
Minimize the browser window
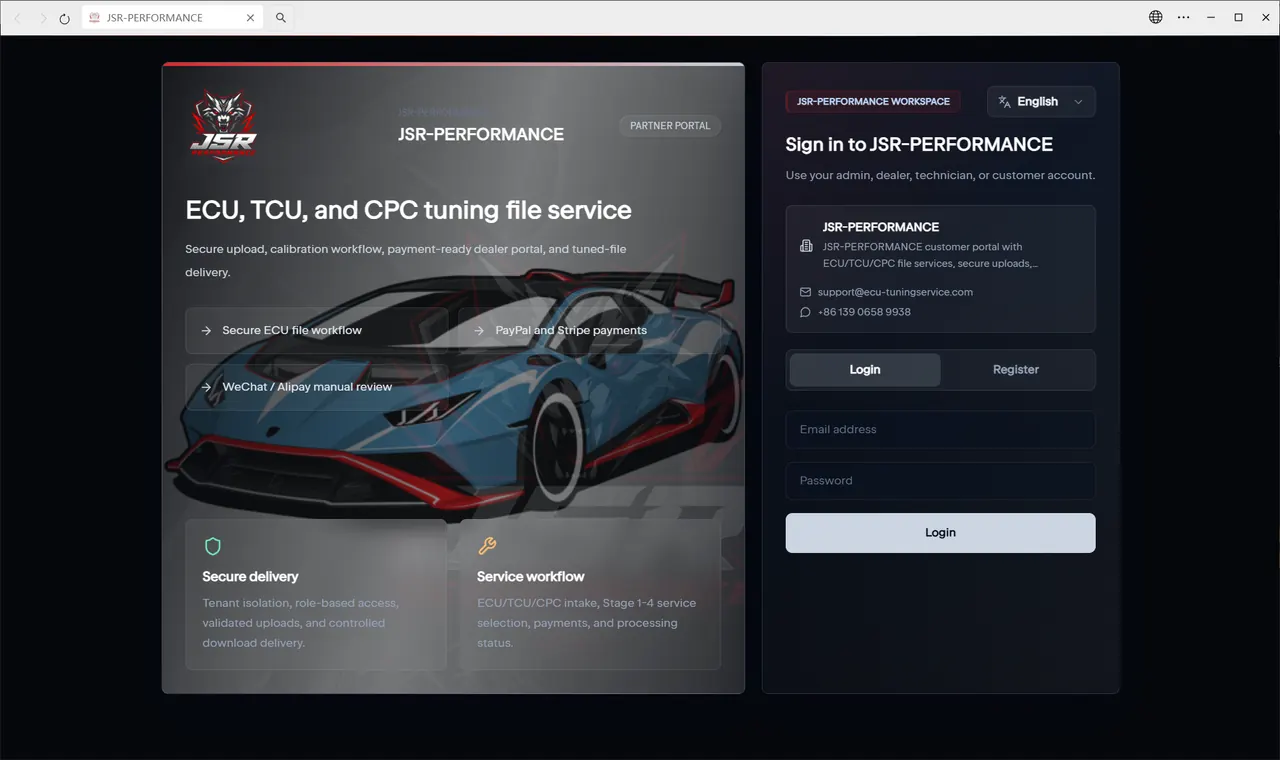click(x=1211, y=17)
